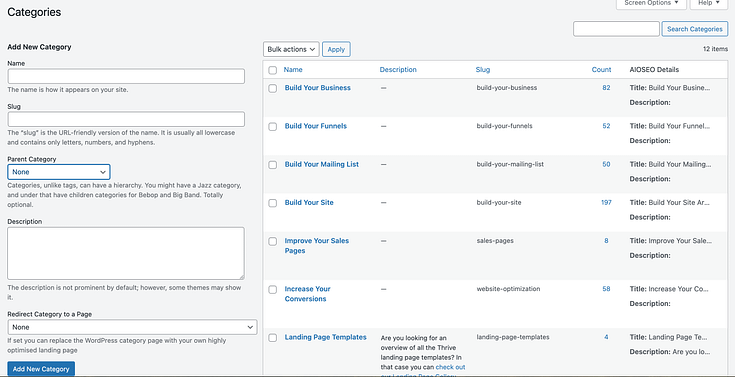735x377 pixels.
Task: Click AIOSEO title 'Increase Your Co...'
Action: [x=669, y=289]
